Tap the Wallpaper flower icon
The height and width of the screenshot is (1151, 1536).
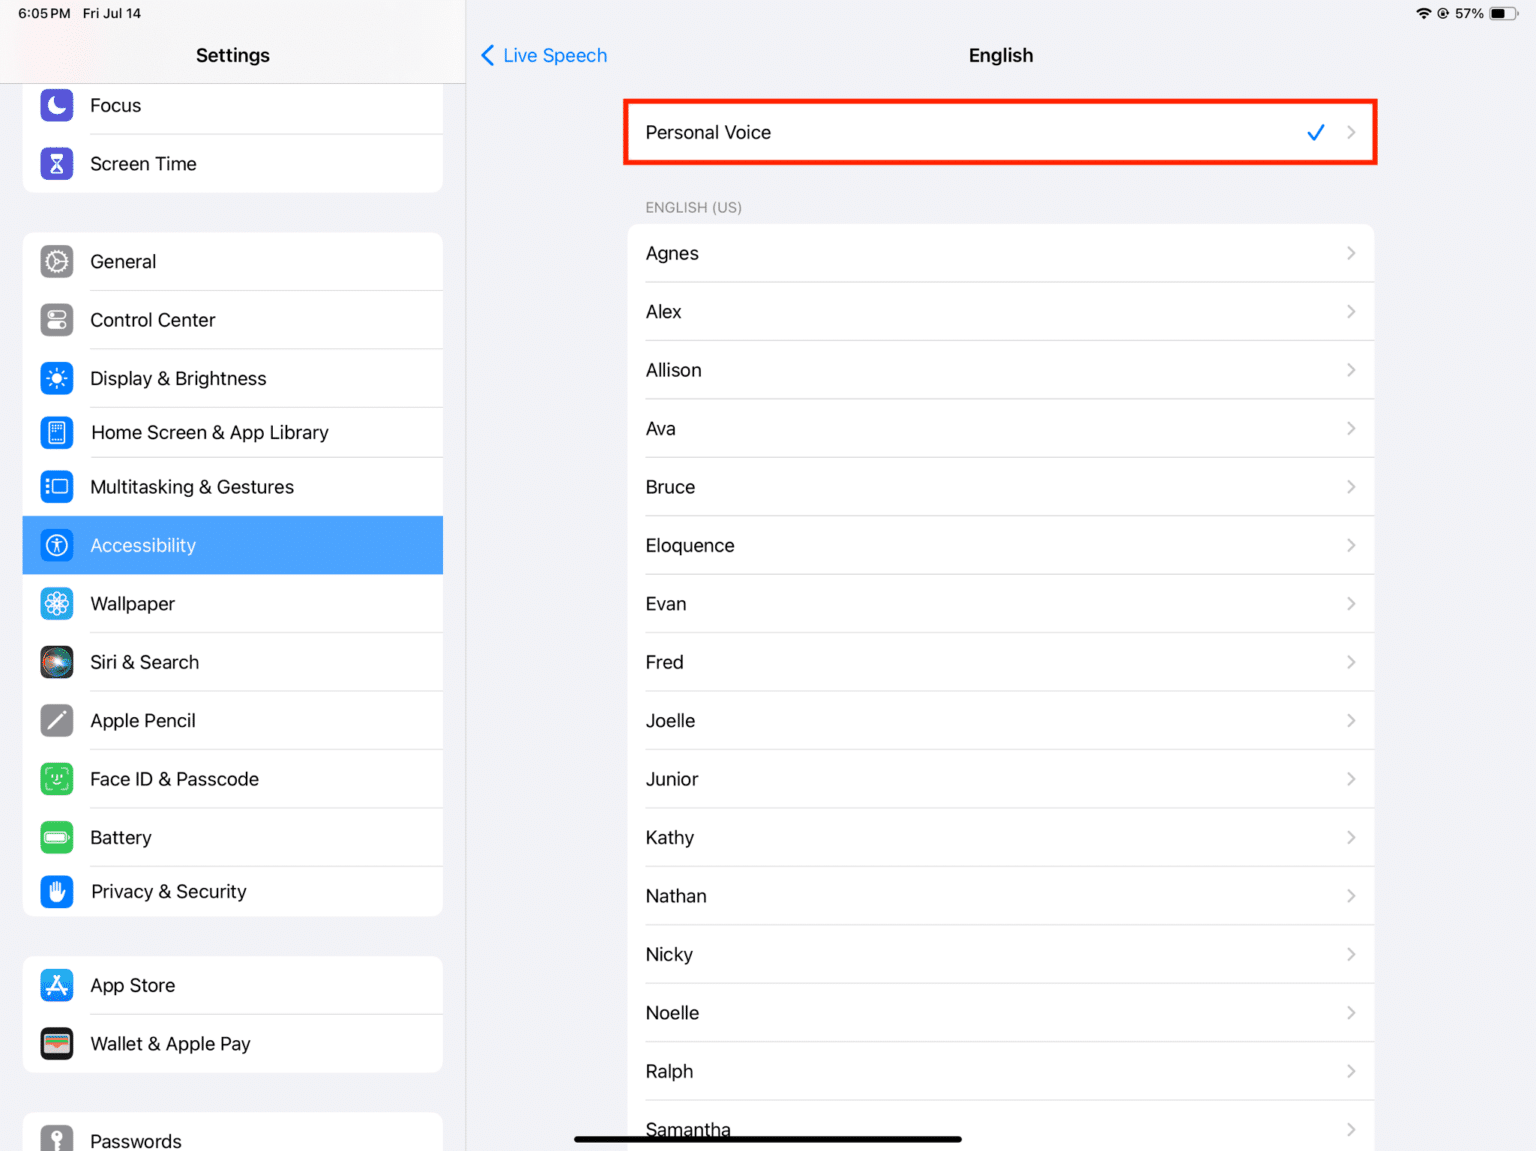click(x=57, y=604)
